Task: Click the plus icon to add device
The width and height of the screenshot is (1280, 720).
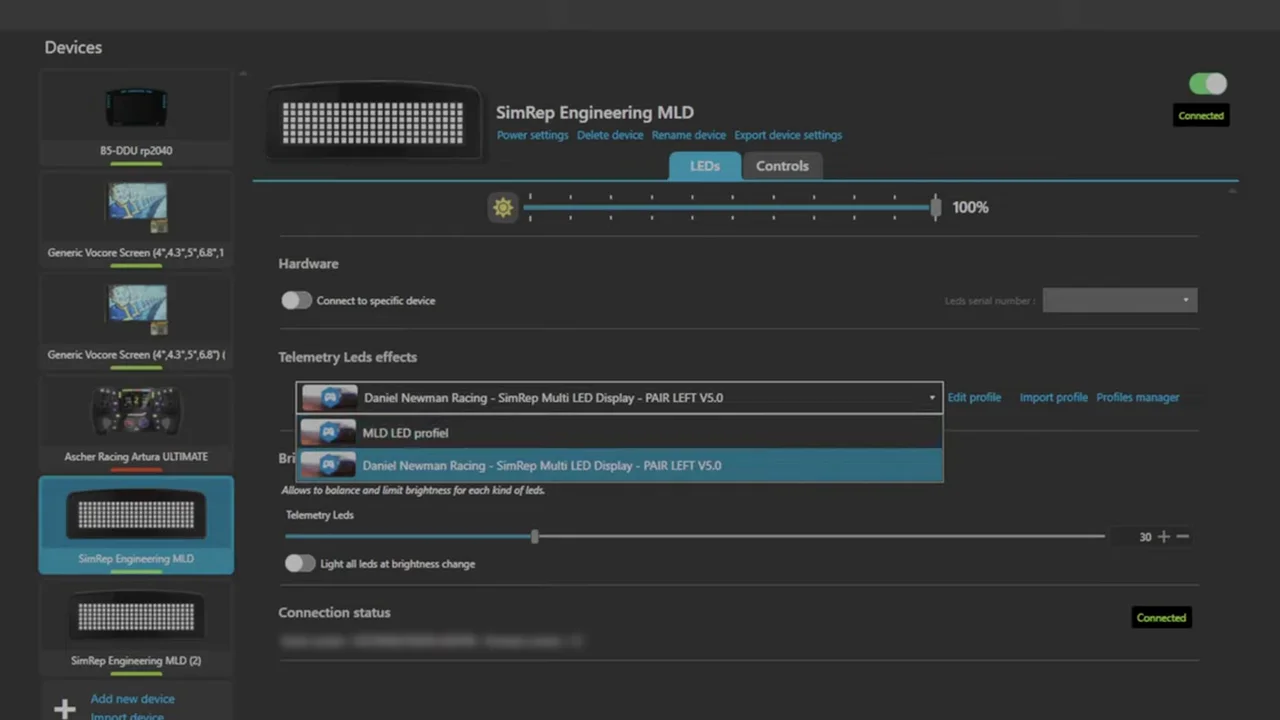Action: [65, 708]
